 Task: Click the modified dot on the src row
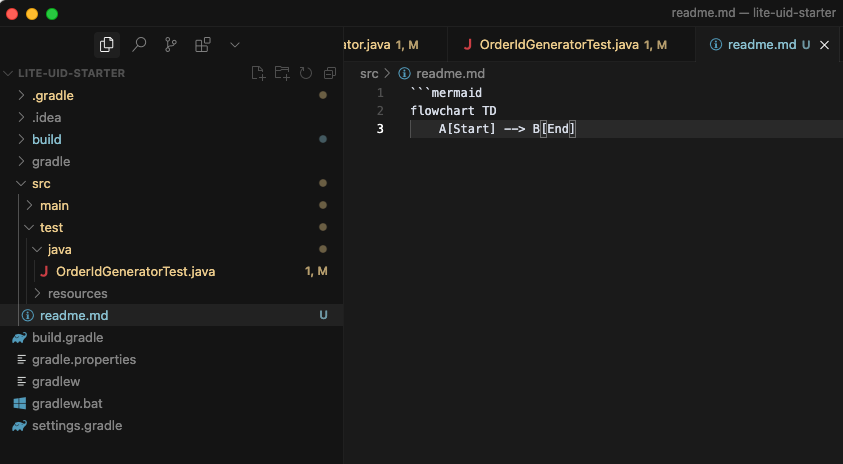tap(323, 183)
